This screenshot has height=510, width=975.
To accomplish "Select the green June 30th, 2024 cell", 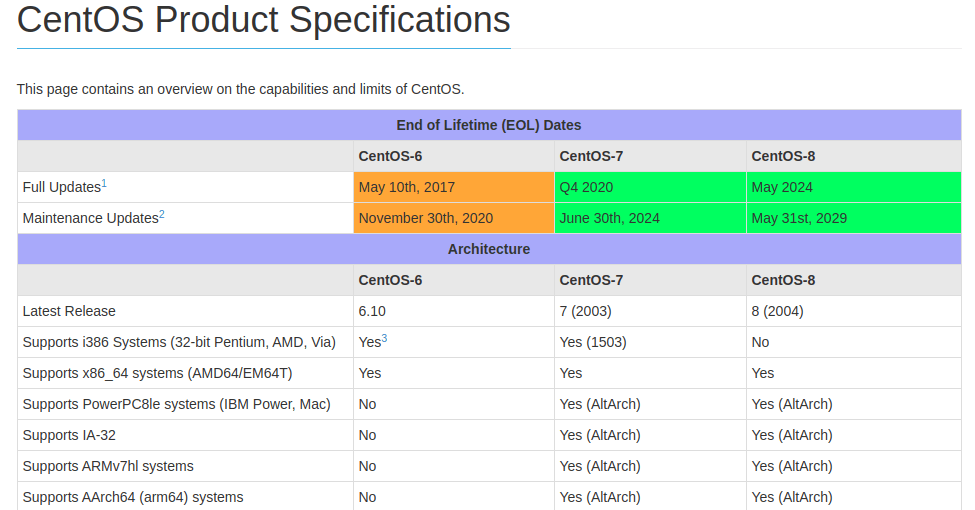I will (650, 218).
